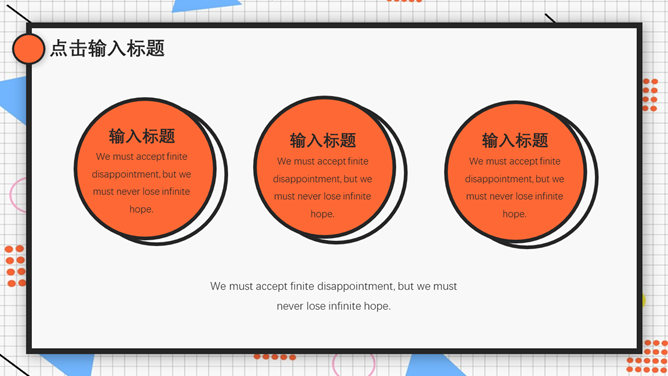Select the bottom caption starting with We must accept

point(334,296)
